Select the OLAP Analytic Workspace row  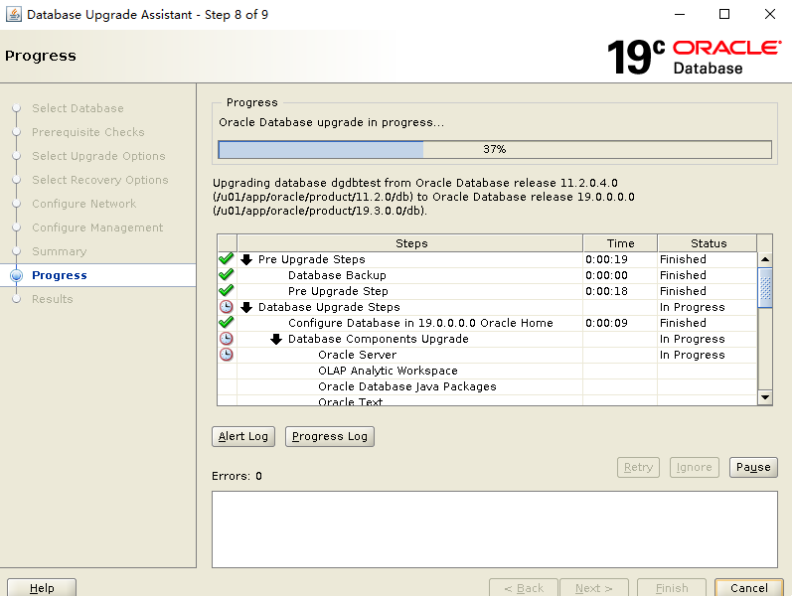(x=387, y=371)
